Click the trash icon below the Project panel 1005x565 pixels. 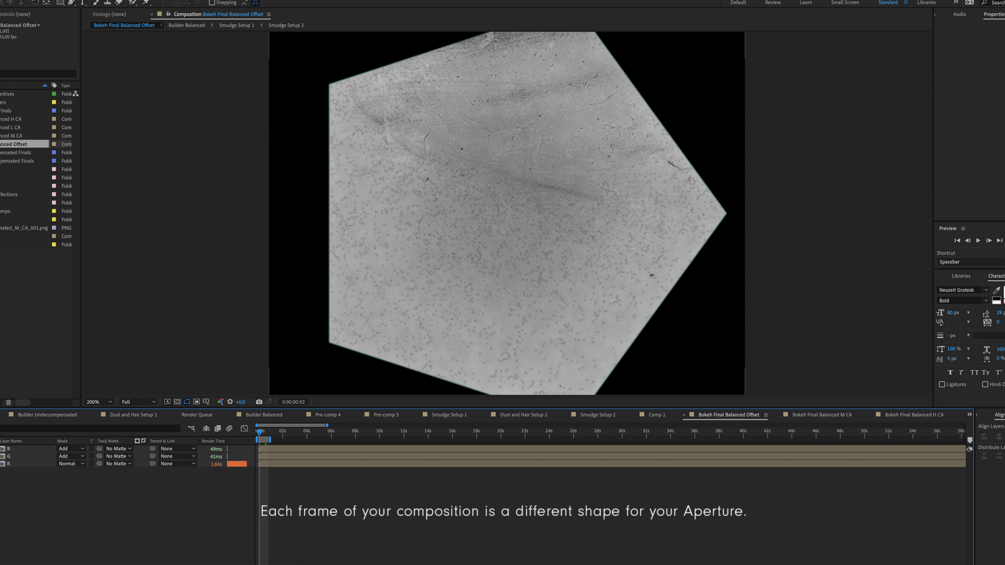[x=8, y=402]
